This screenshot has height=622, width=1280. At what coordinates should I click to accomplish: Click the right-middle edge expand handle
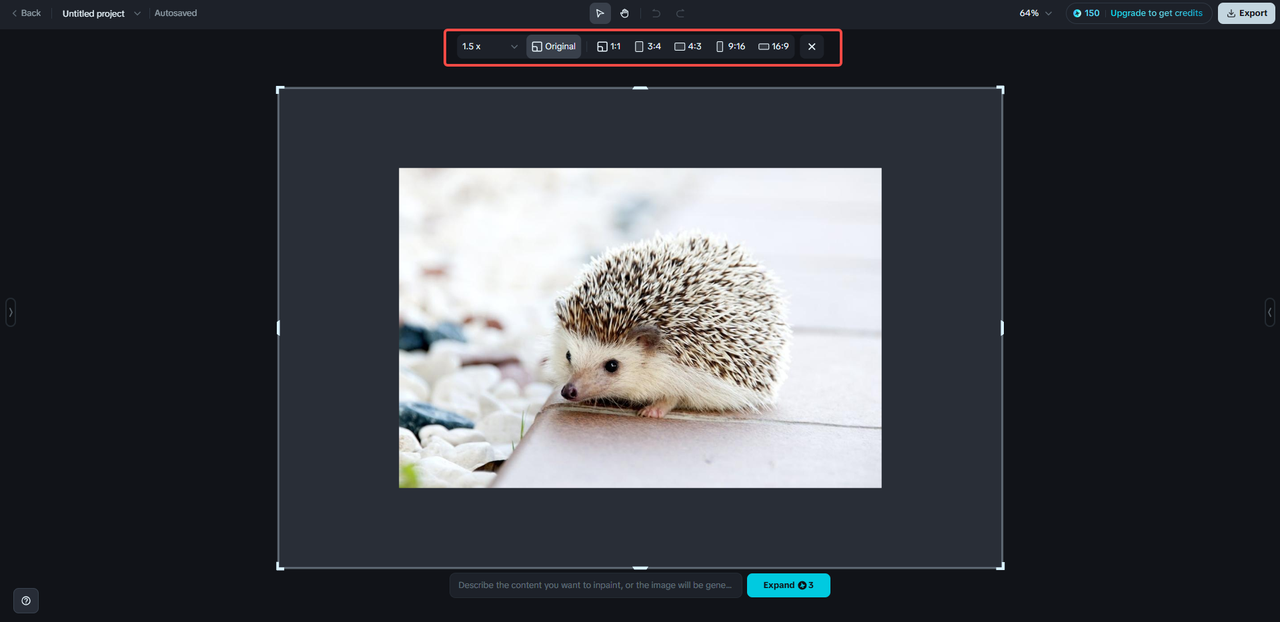1002,328
